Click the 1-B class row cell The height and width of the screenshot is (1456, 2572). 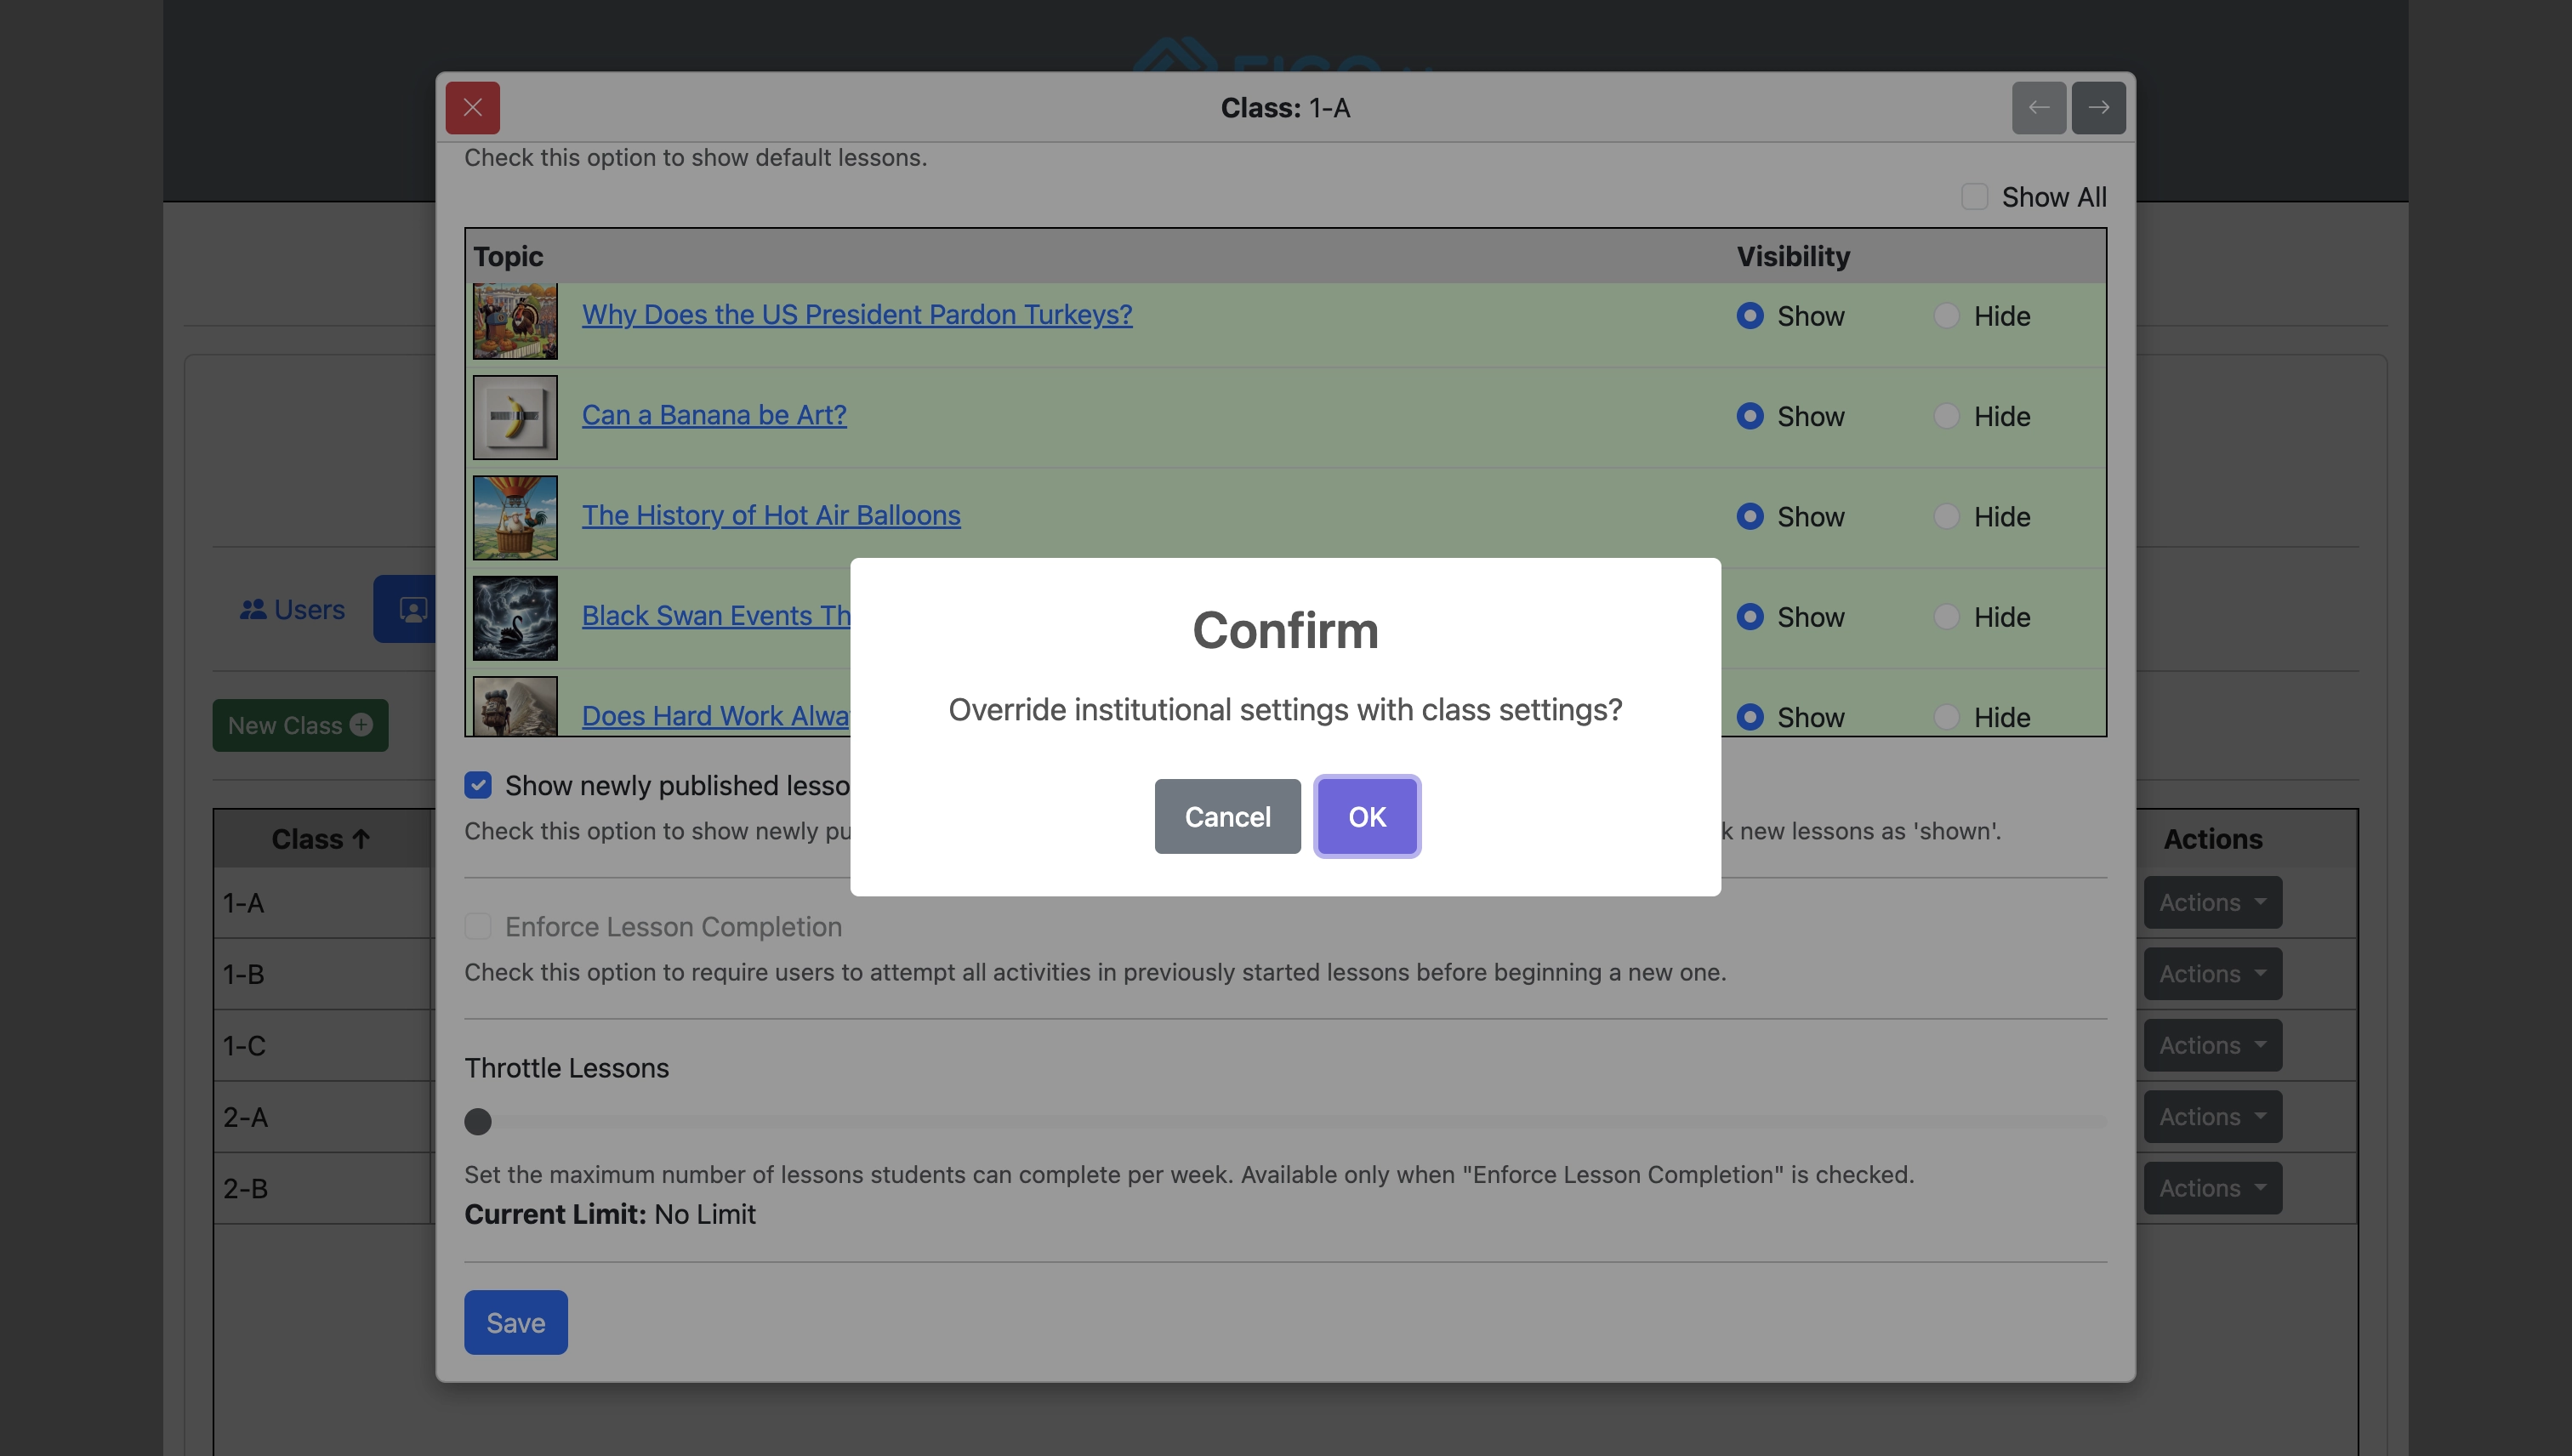click(x=322, y=973)
